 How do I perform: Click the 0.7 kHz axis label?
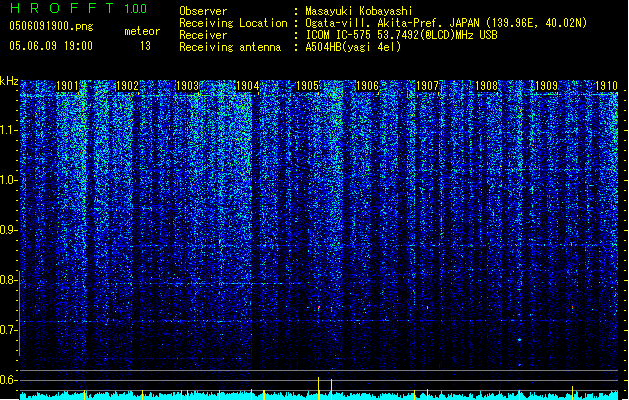[9, 330]
